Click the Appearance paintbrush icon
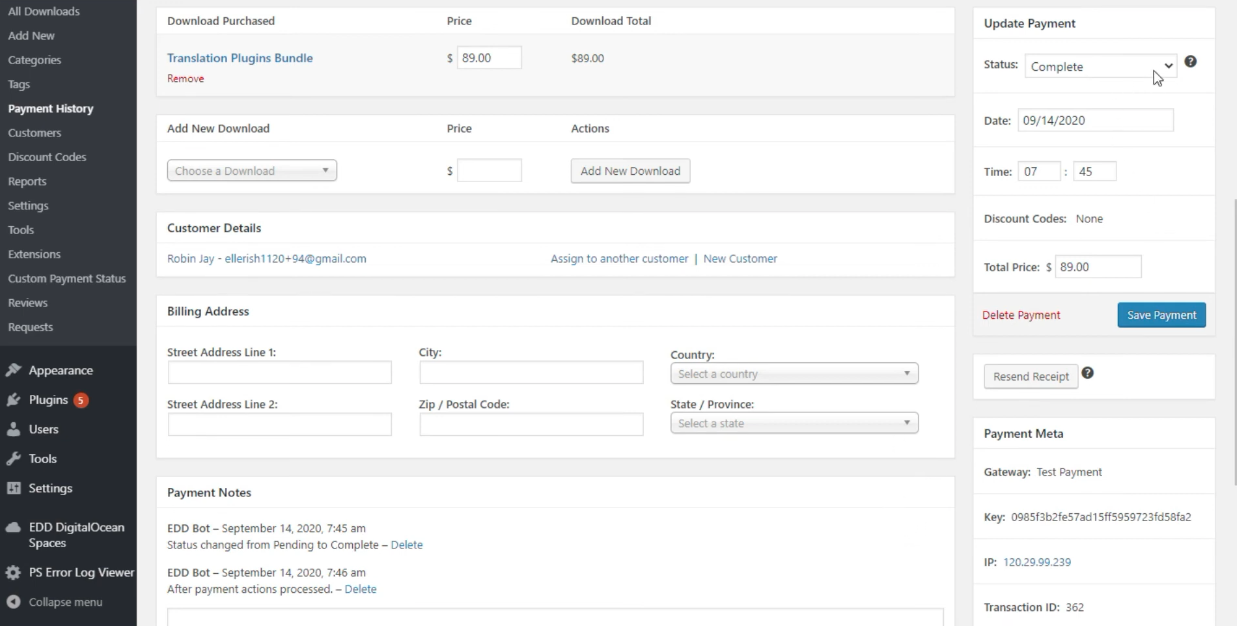The height and width of the screenshot is (626, 1237). pyautogui.click(x=13, y=370)
